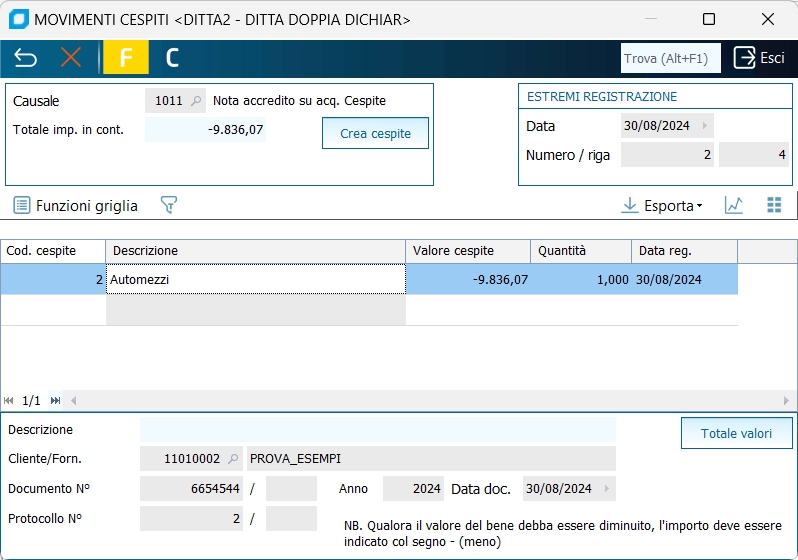Open the Esporta dropdown
This screenshot has width=798, height=560.
tap(662, 205)
